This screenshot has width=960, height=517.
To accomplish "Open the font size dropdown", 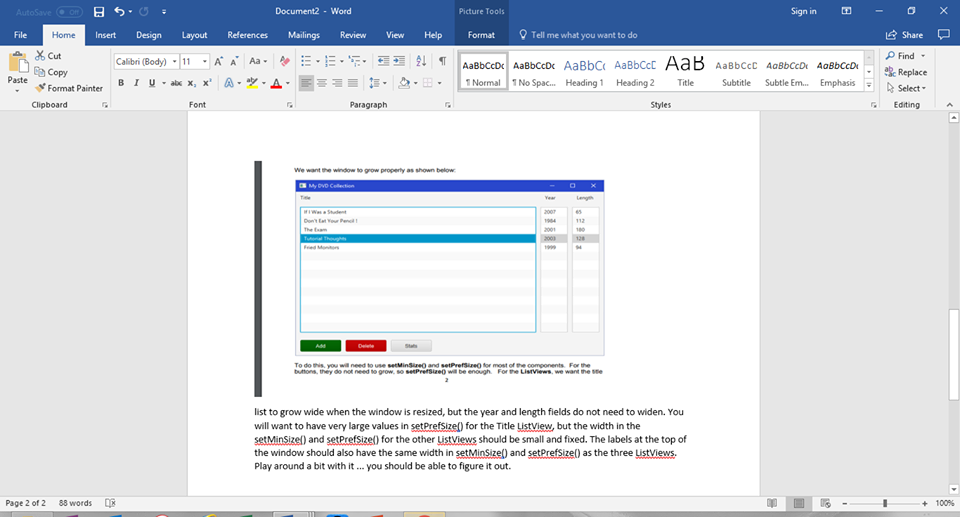I will click(x=204, y=61).
